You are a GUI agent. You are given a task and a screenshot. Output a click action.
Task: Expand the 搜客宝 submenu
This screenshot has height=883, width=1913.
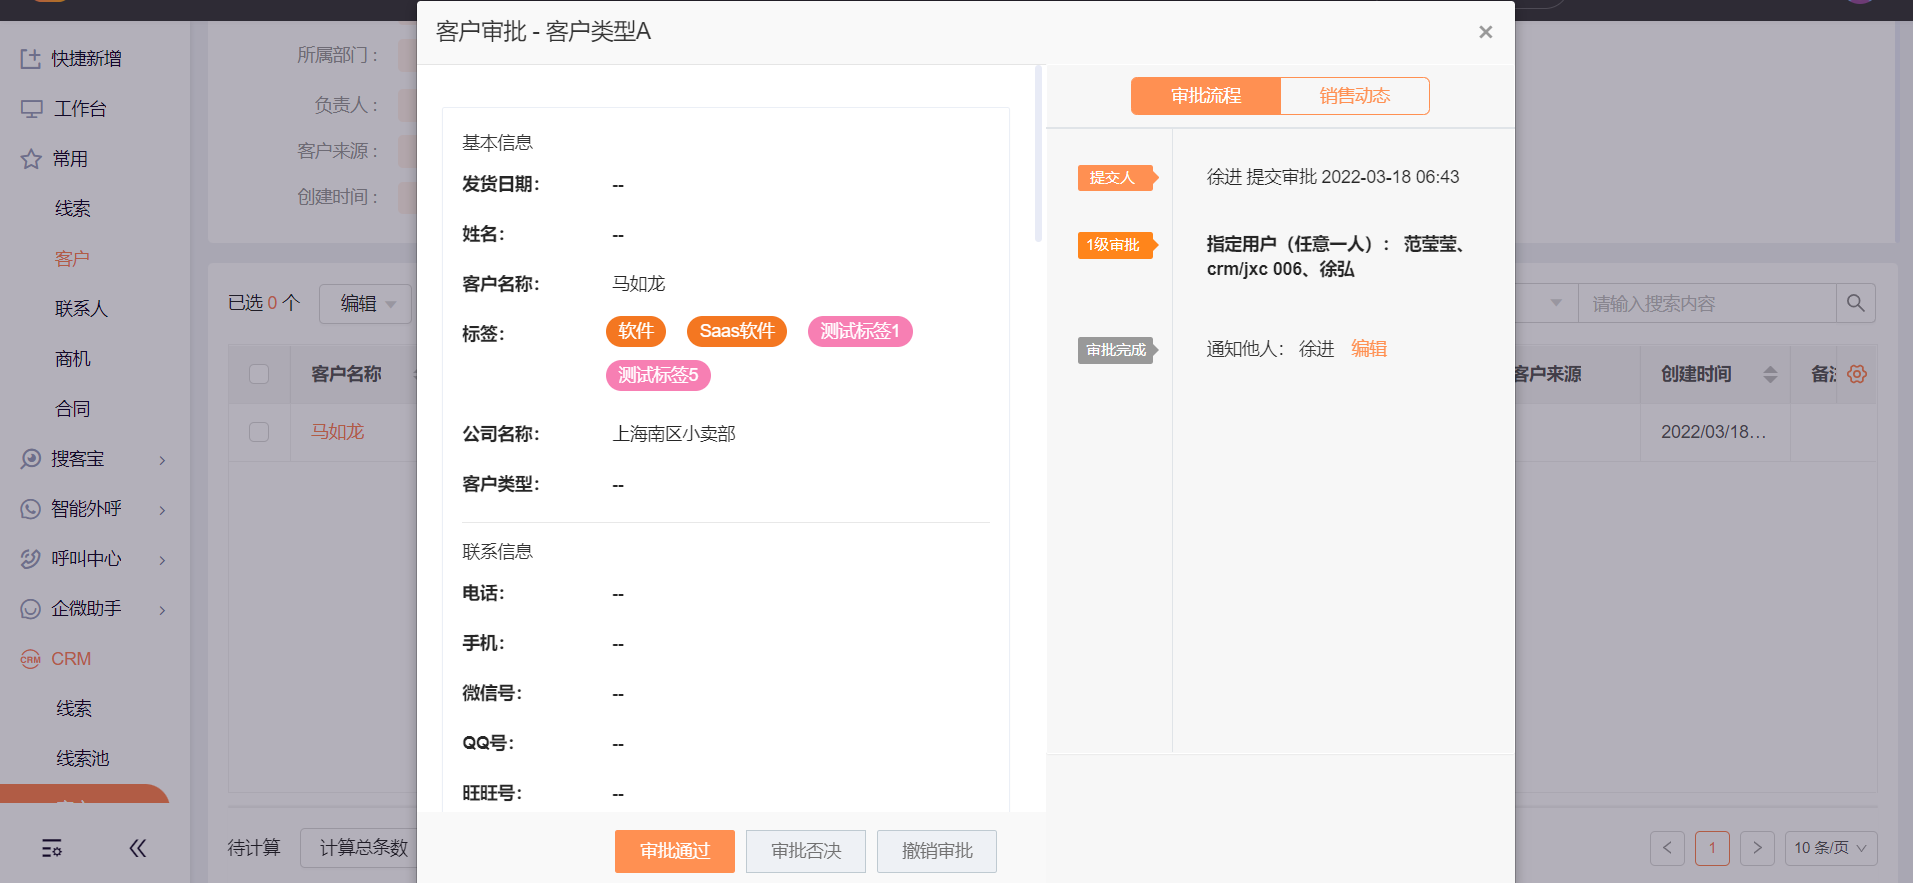click(162, 460)
